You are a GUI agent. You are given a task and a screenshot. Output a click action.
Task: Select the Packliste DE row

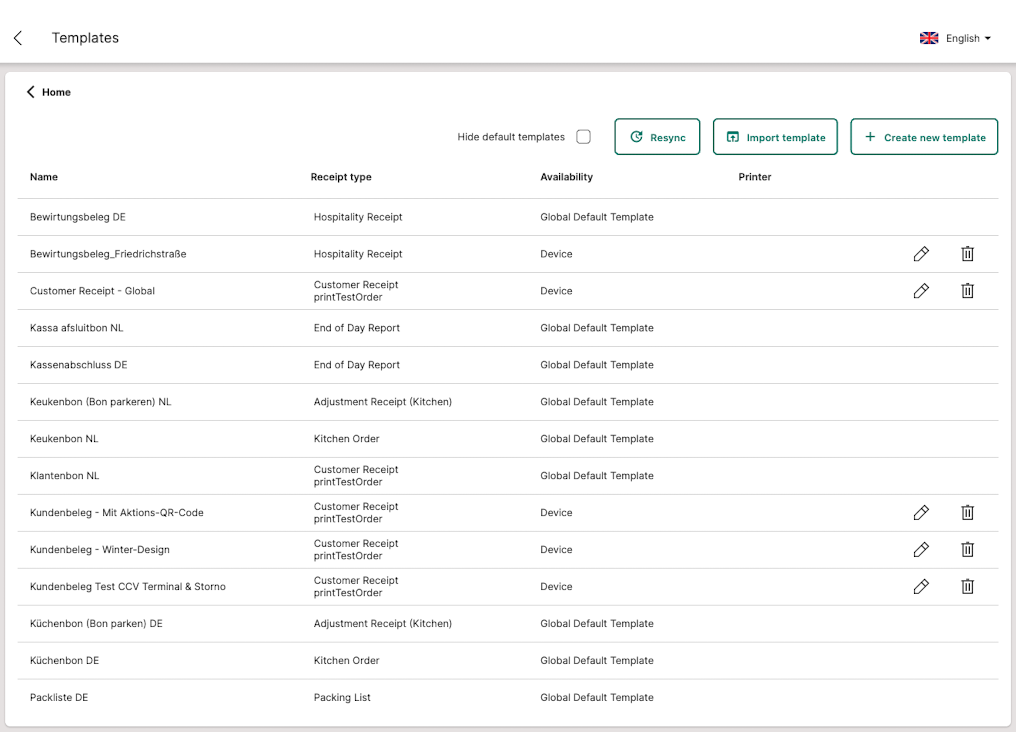(59, 698)
